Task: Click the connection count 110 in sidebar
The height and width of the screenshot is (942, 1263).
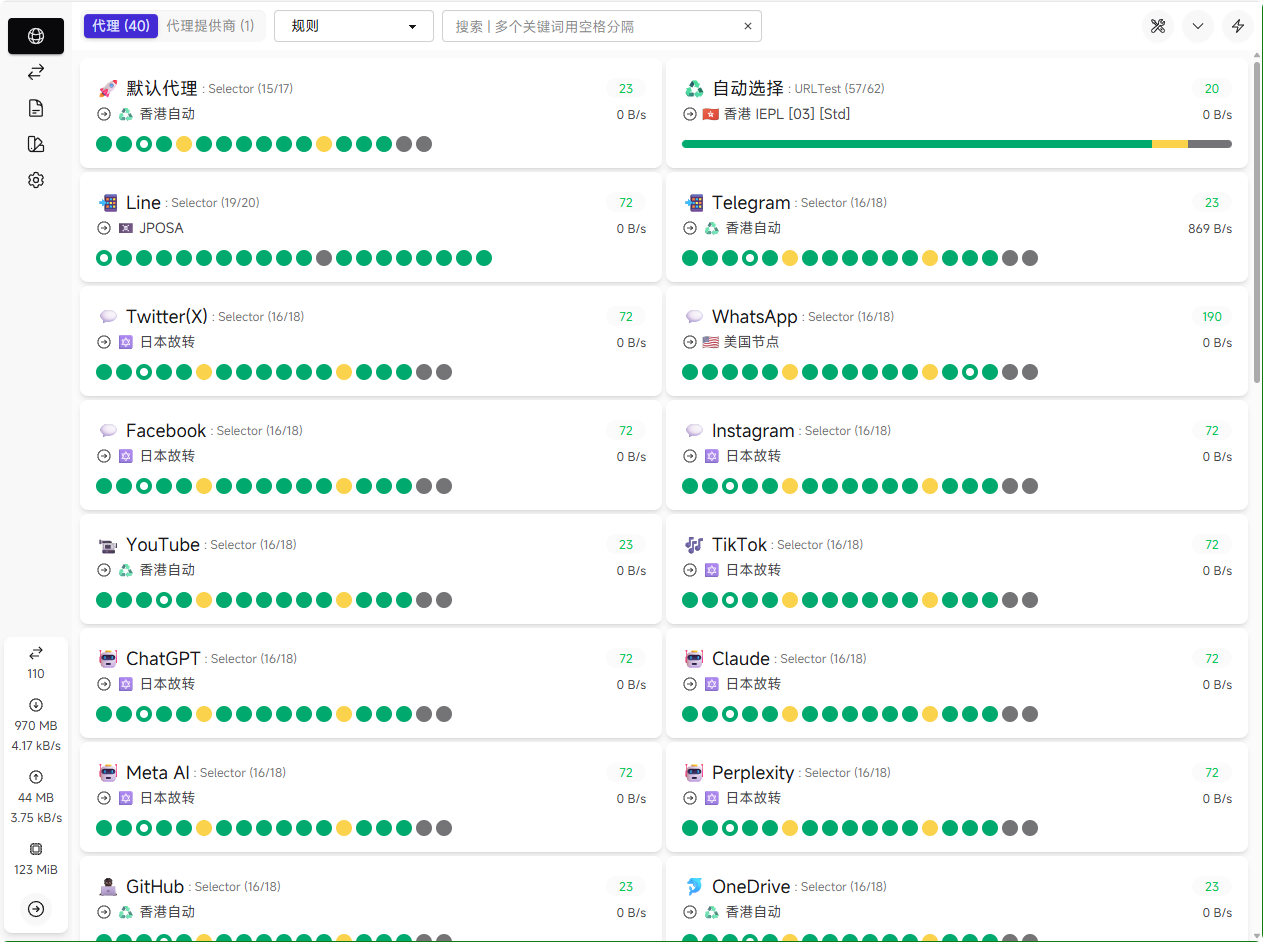Action: [x=36, y=674]
